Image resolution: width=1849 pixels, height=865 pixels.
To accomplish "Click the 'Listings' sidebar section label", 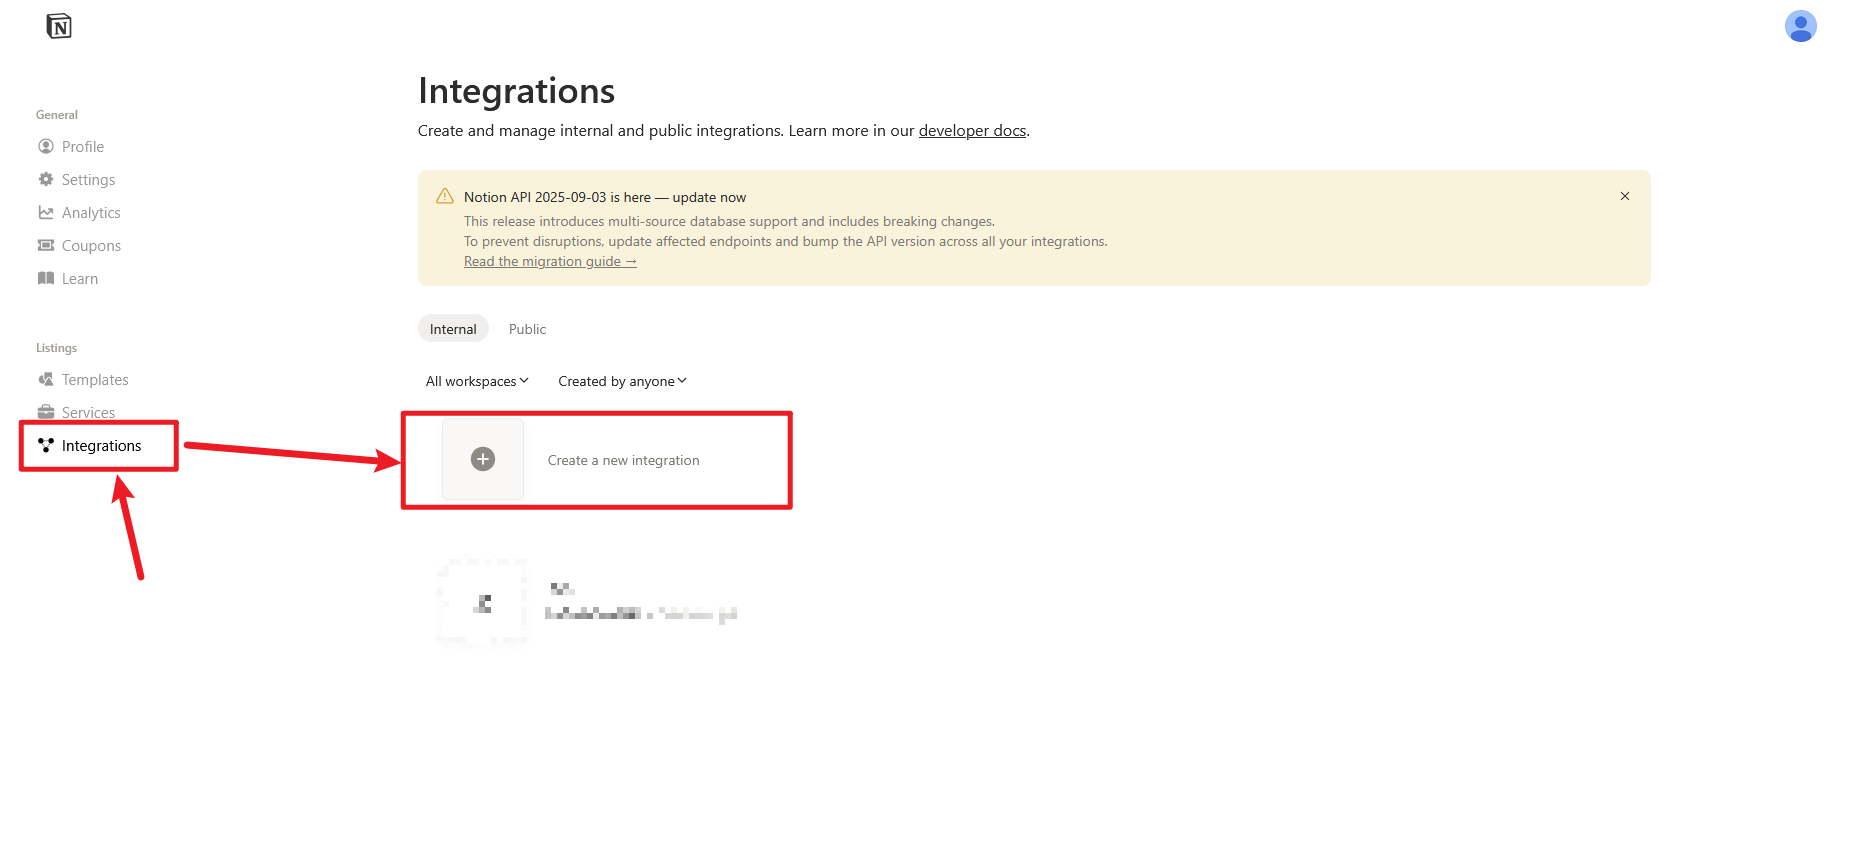I will pos(56,348).
